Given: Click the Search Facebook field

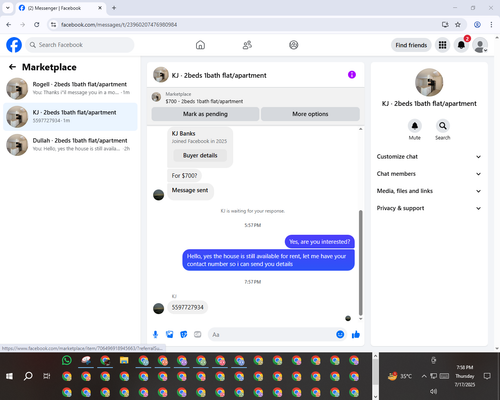Looking at the screenshot, I should [80, 45].
